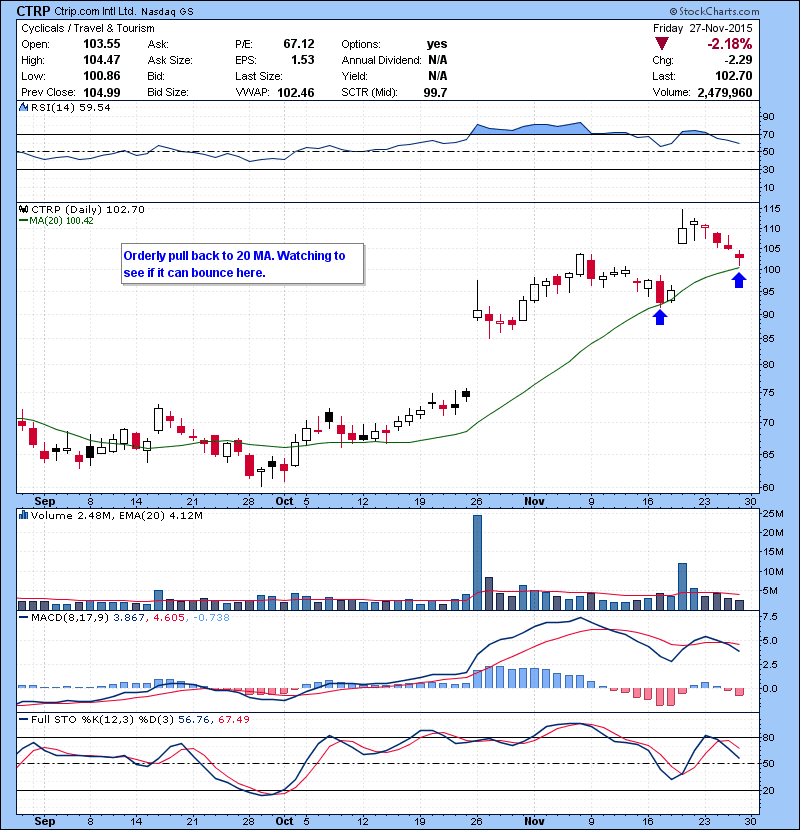Click the Last Size label
800x830 pixels.
(259, 76)
